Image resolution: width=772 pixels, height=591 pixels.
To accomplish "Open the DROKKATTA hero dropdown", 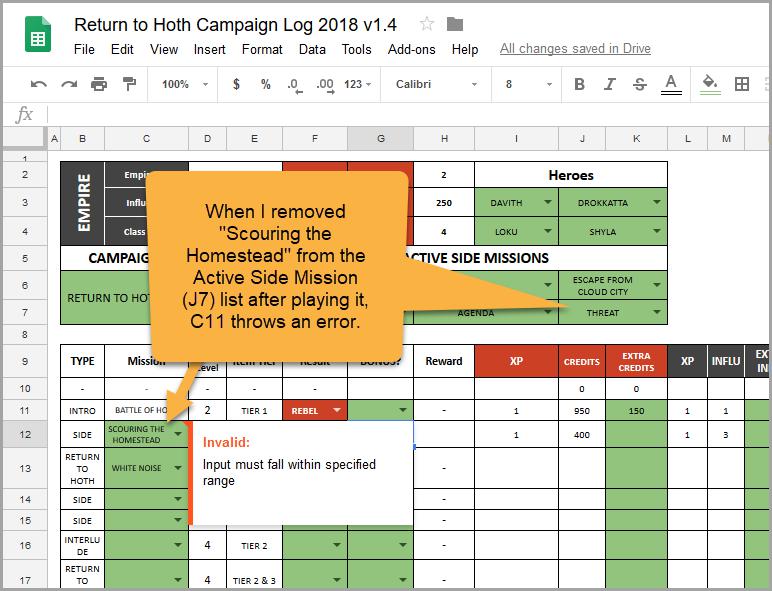I will 657,202.
